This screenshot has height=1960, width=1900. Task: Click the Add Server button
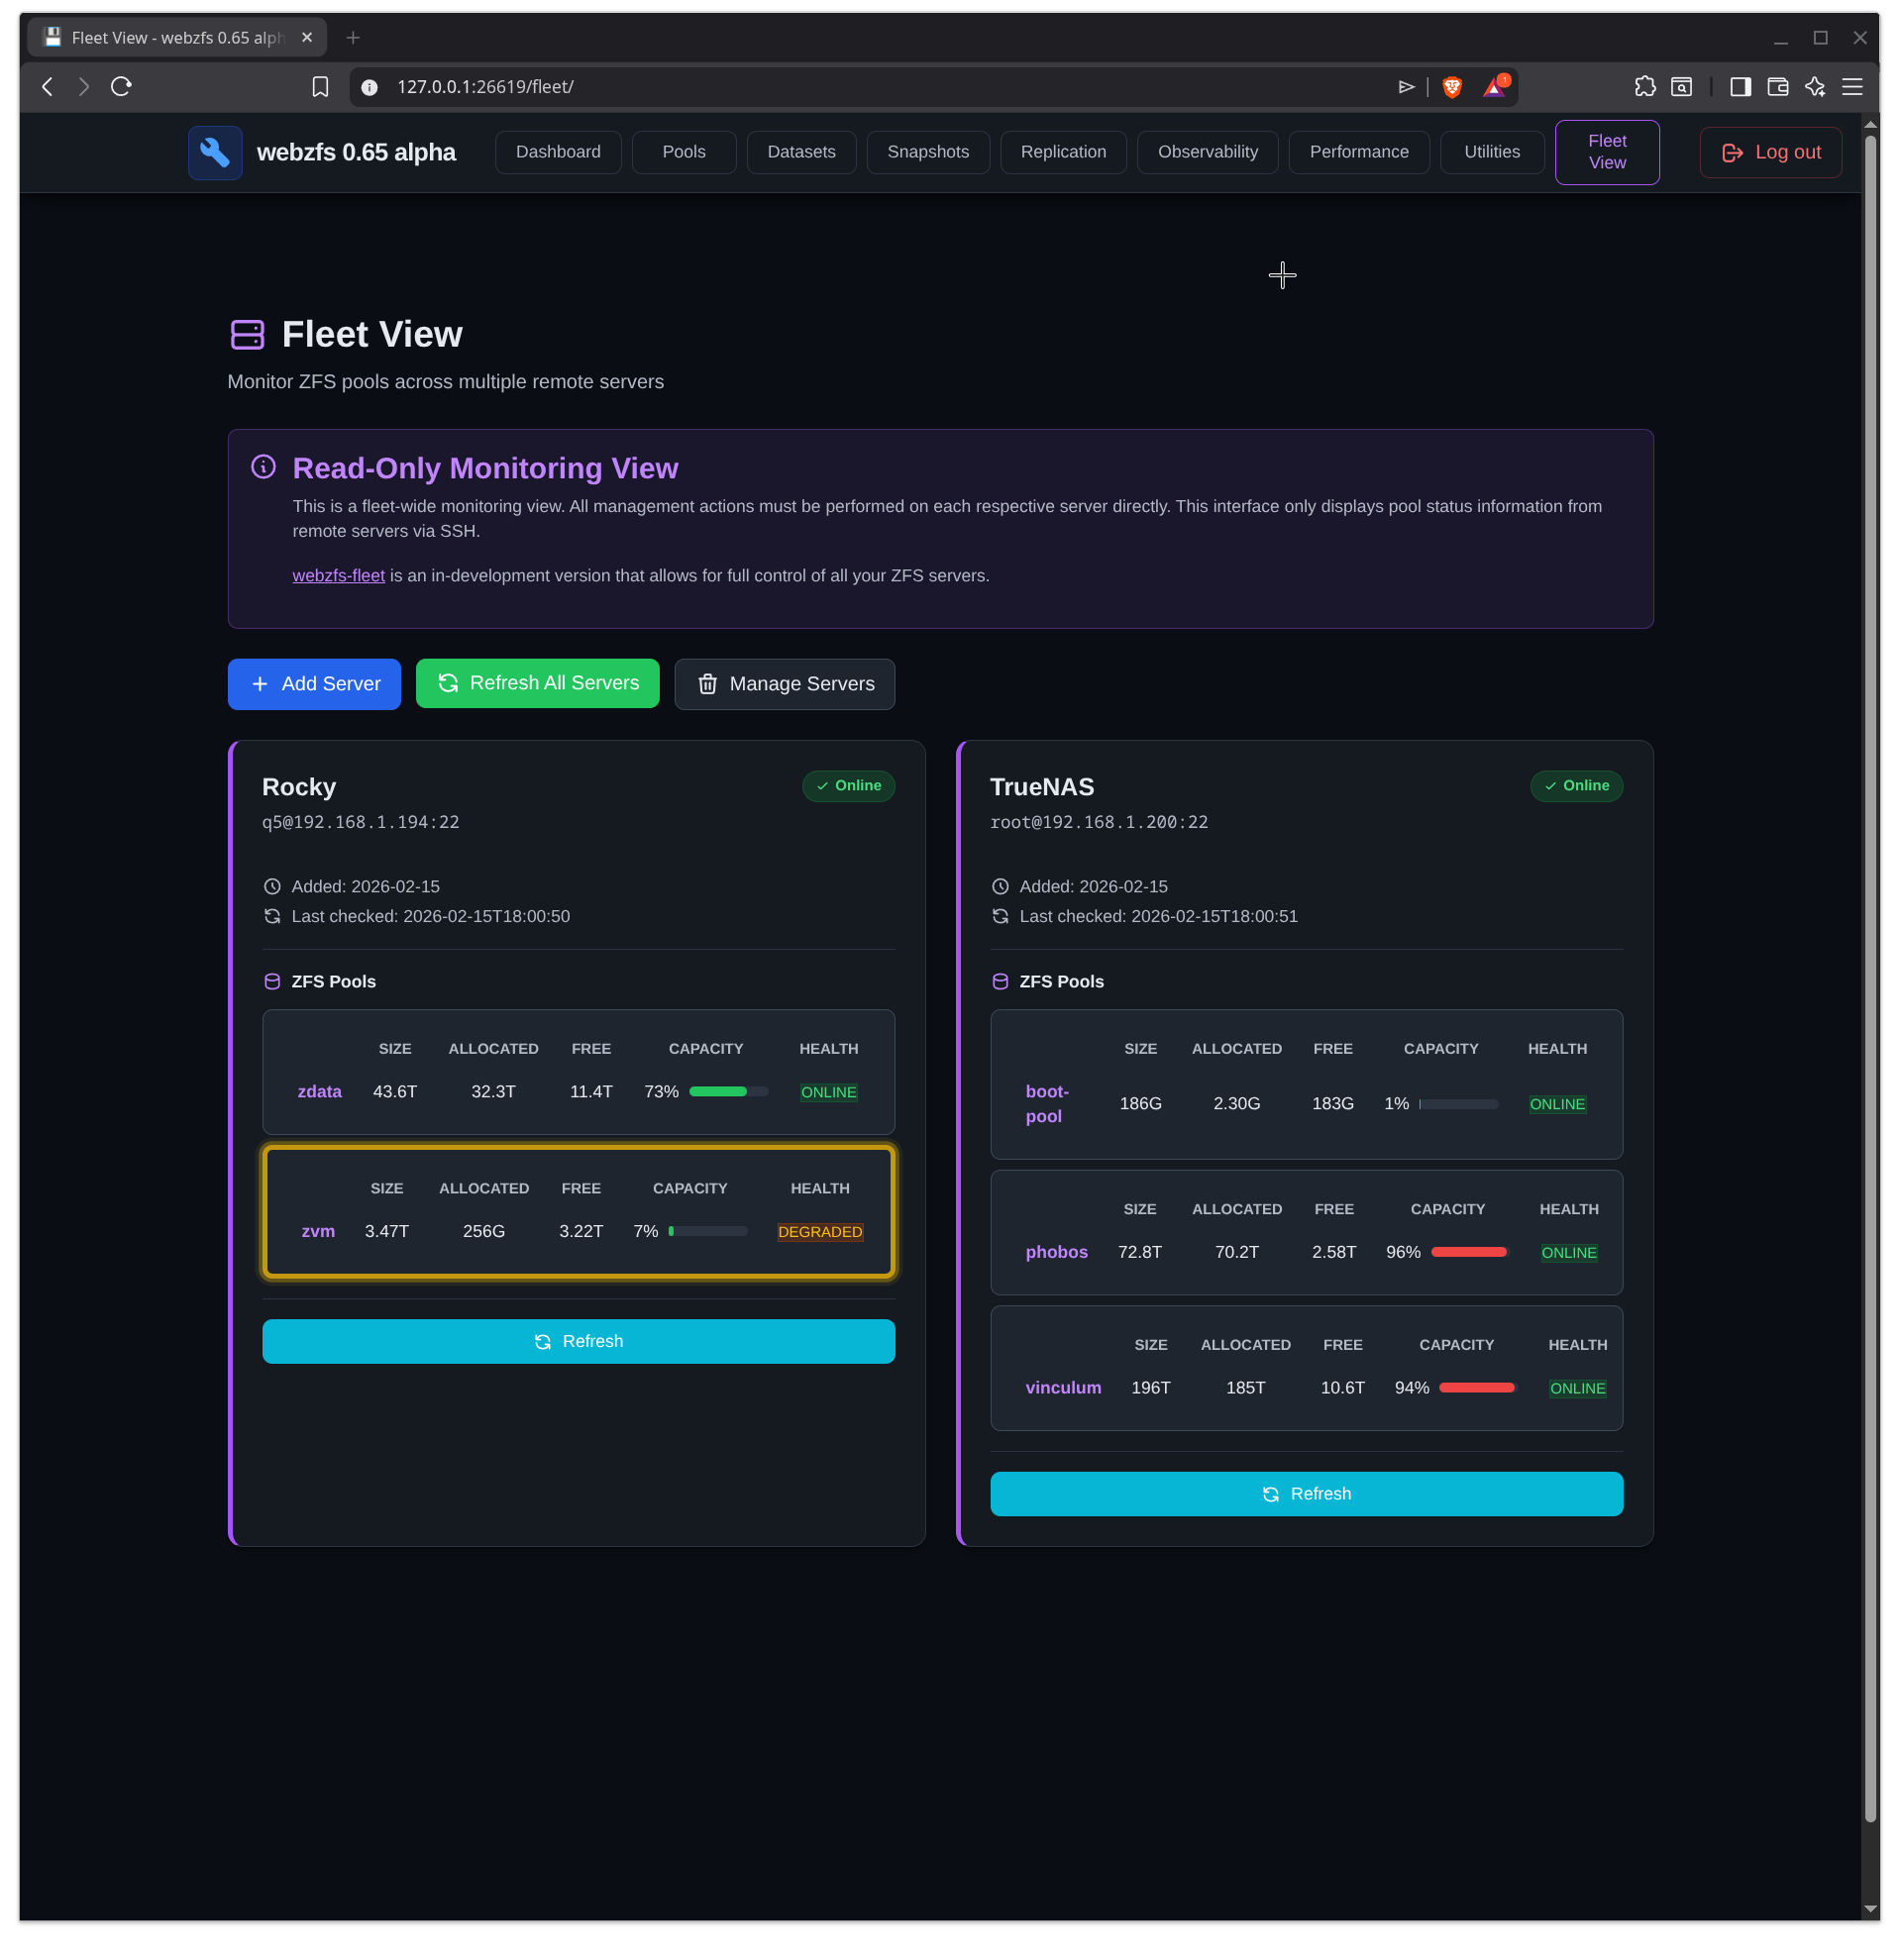(x=314, y=684)
